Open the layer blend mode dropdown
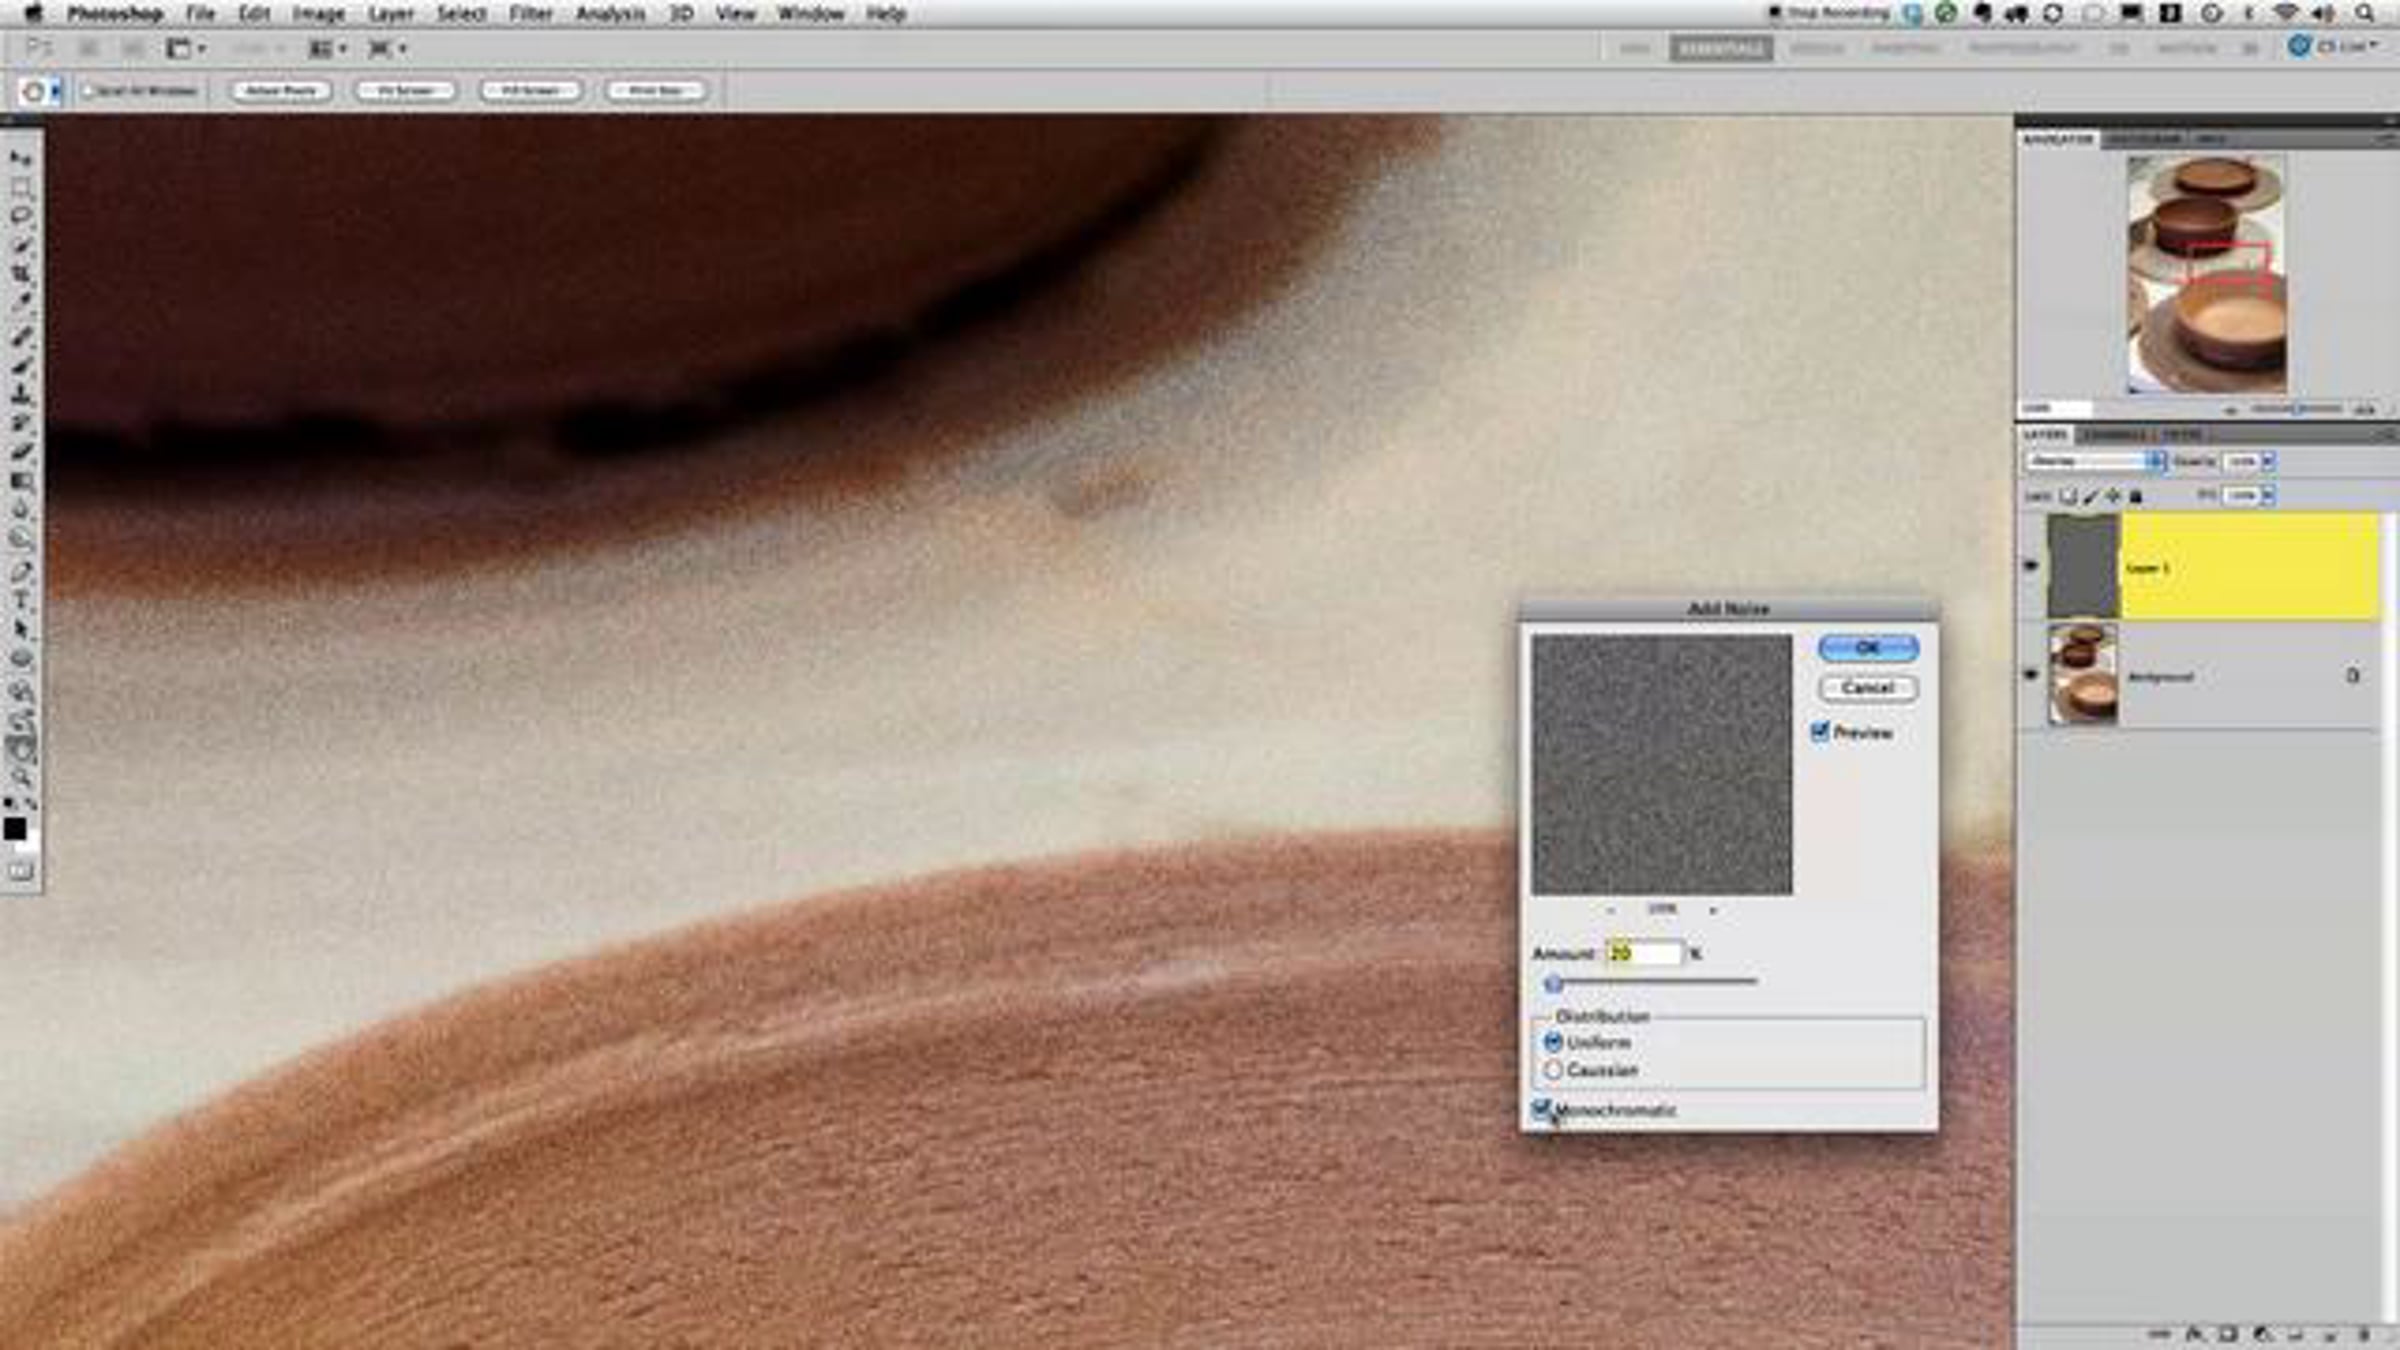This screenshot has width=2400, height=1350. click(2094, 461)
